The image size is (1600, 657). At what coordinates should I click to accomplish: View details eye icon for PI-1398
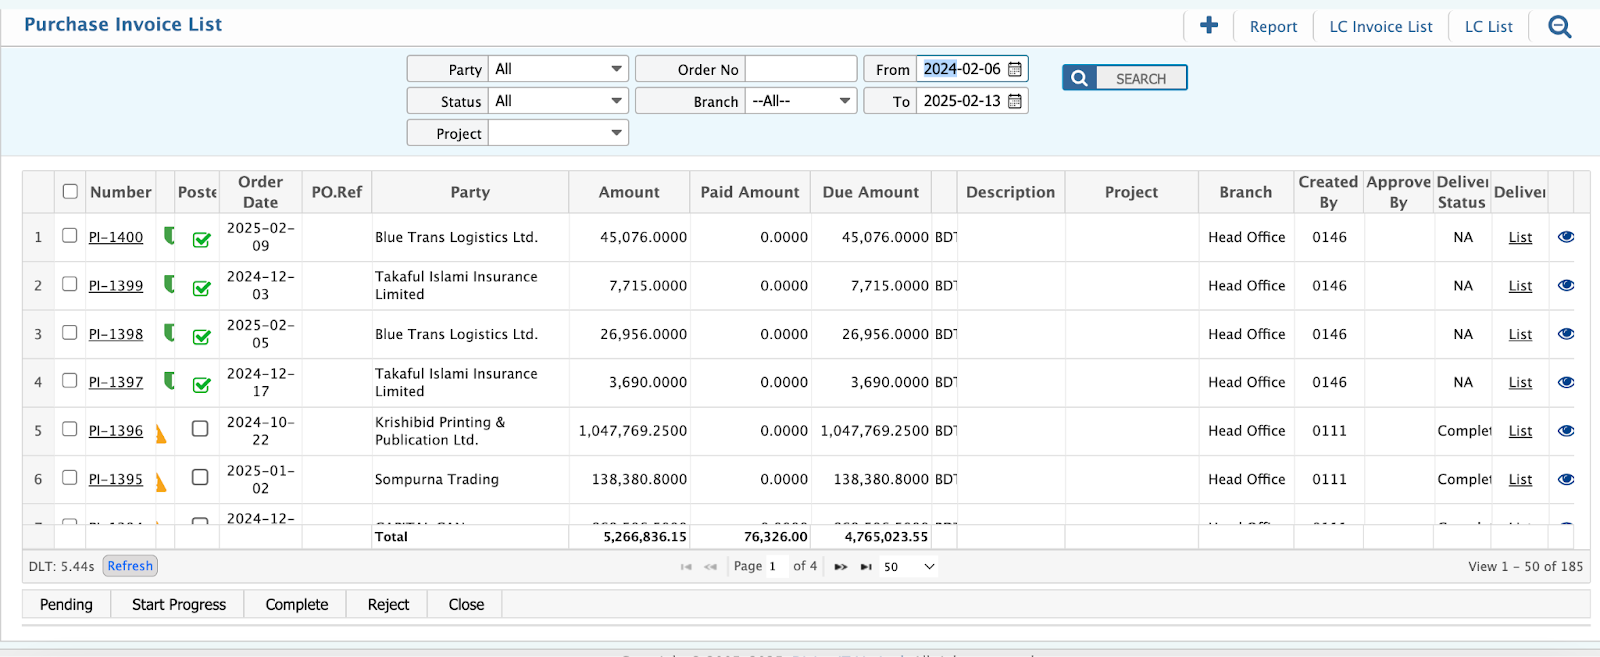[1566, 334]
